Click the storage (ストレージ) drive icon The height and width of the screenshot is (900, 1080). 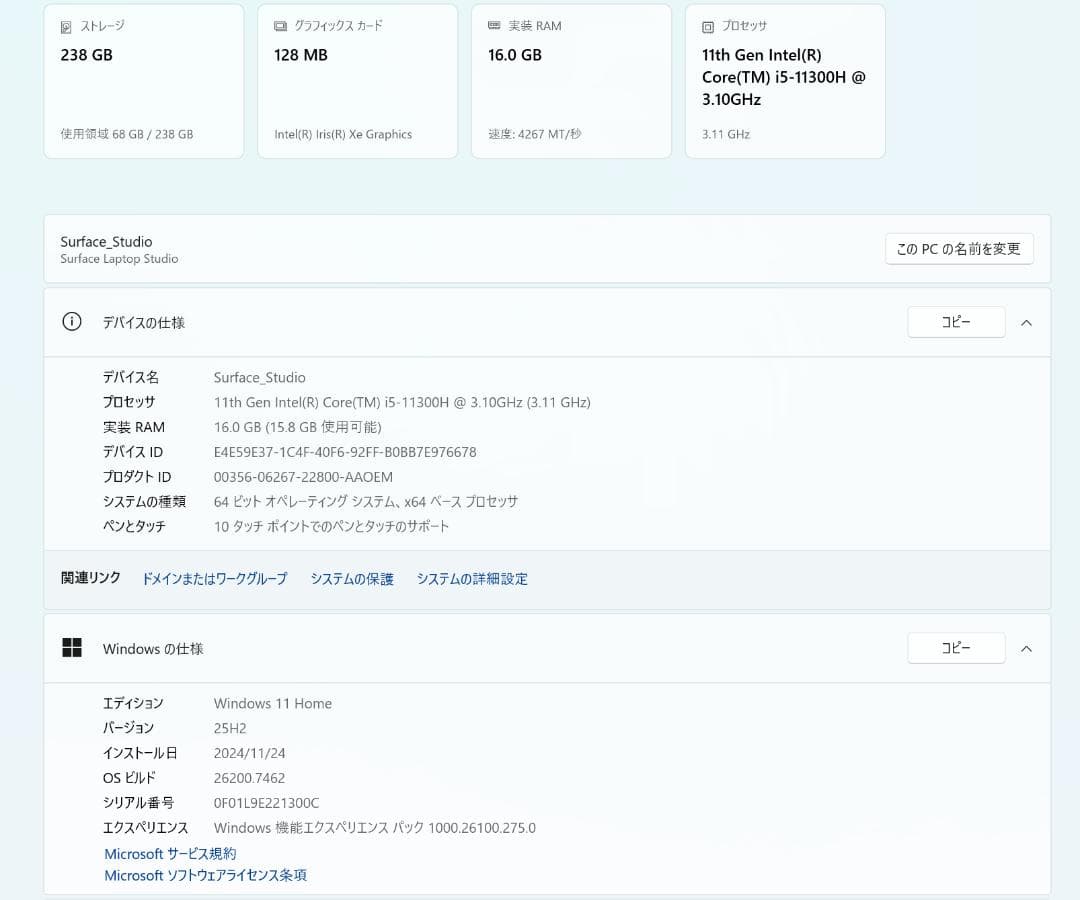tap(66, 26)
